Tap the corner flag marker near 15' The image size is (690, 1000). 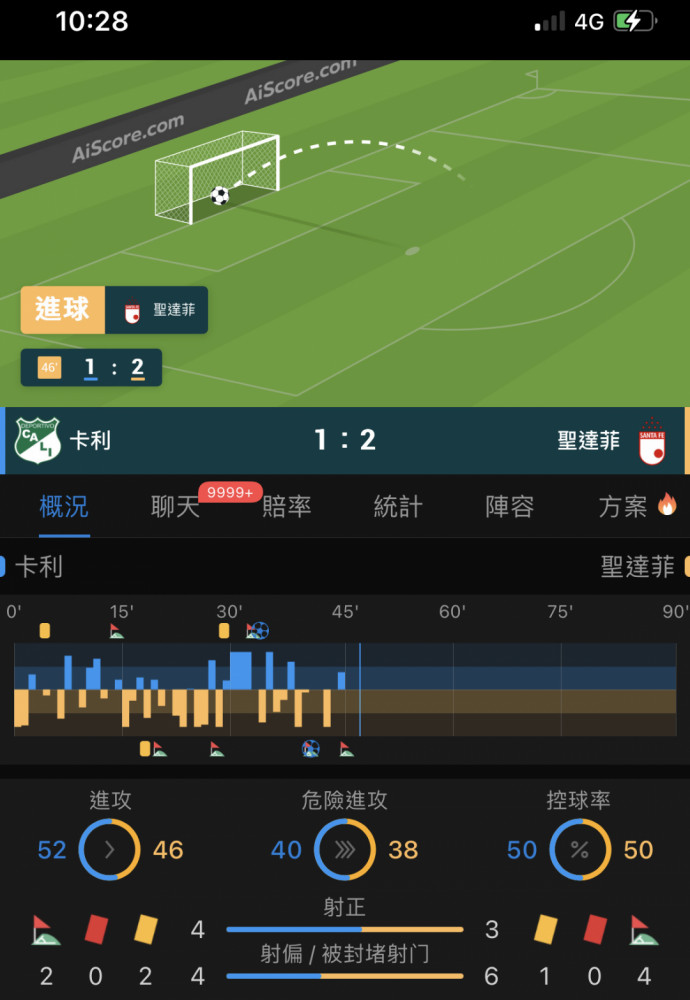(x=116, y=631)
